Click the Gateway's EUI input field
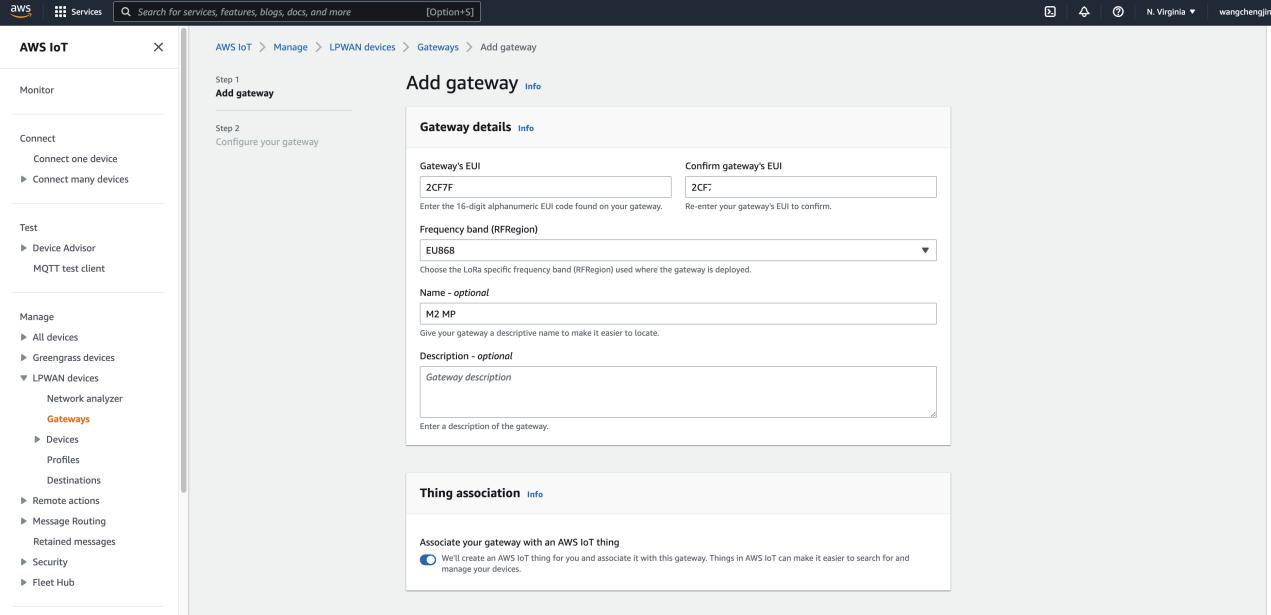1271x615 pixels. coord(545,187)
